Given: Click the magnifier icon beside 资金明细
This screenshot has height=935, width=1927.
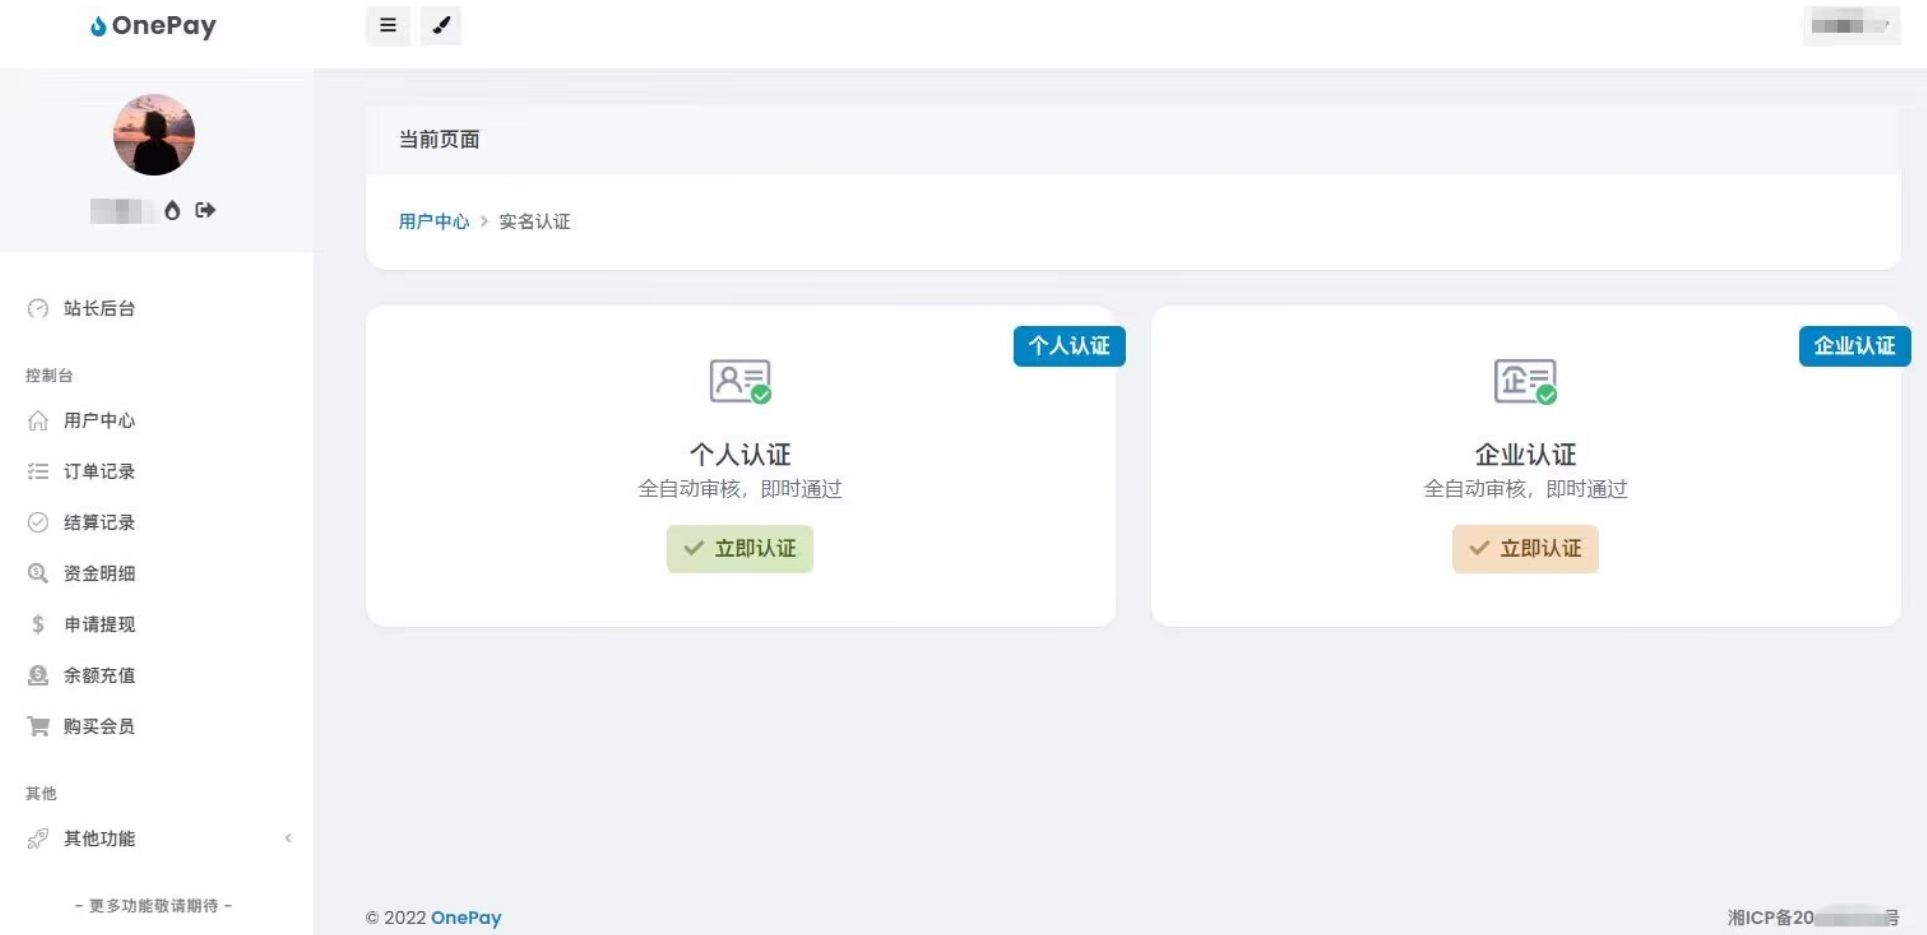Looking at the screenshot, I should coord(38,573).
